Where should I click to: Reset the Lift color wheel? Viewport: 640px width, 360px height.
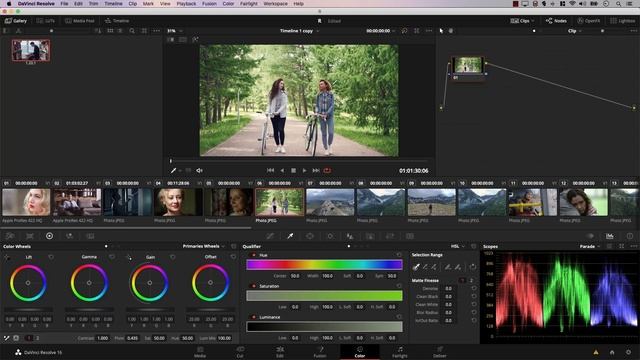(51, 257)
